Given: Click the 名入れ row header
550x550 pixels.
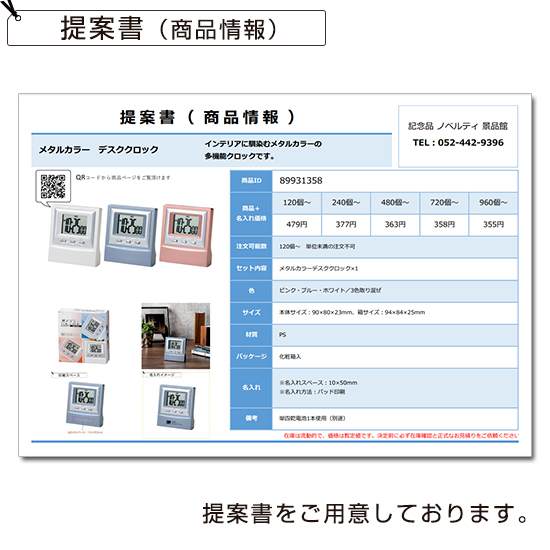Looking at the screenshot, I should tap(251, 388).
